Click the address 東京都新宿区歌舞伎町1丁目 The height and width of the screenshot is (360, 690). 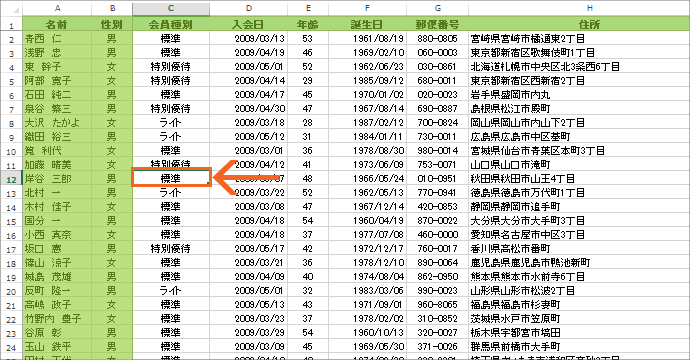pyautogui.click(x=532, y=52)
